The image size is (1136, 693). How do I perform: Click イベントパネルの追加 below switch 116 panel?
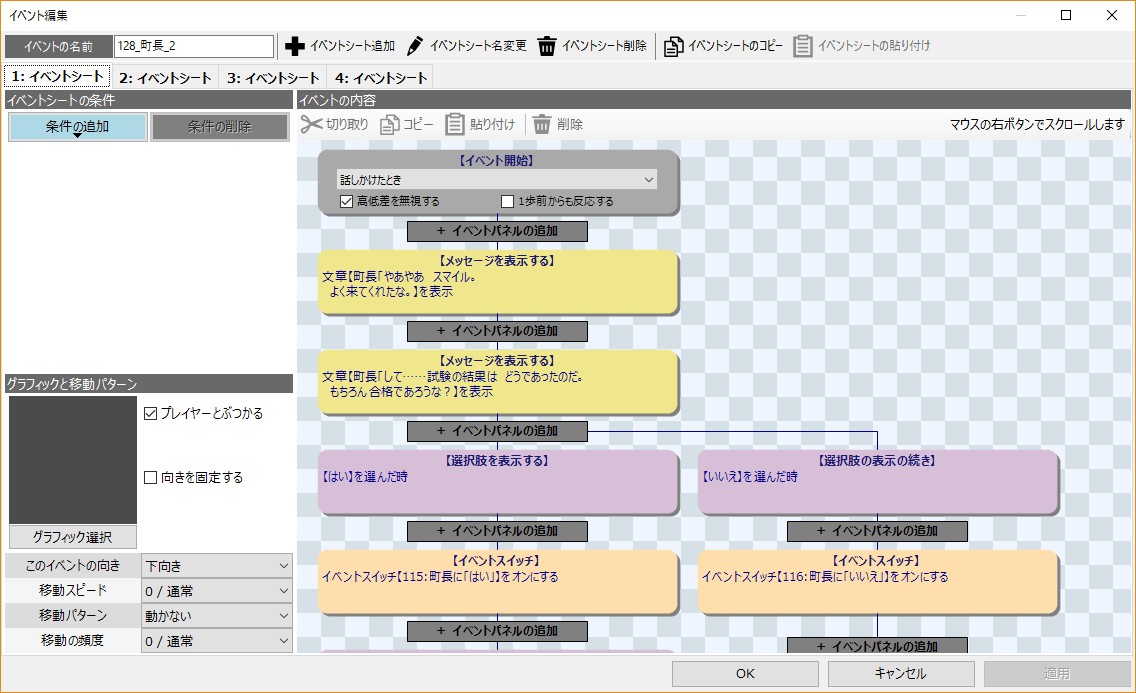(x=877, y=645)
